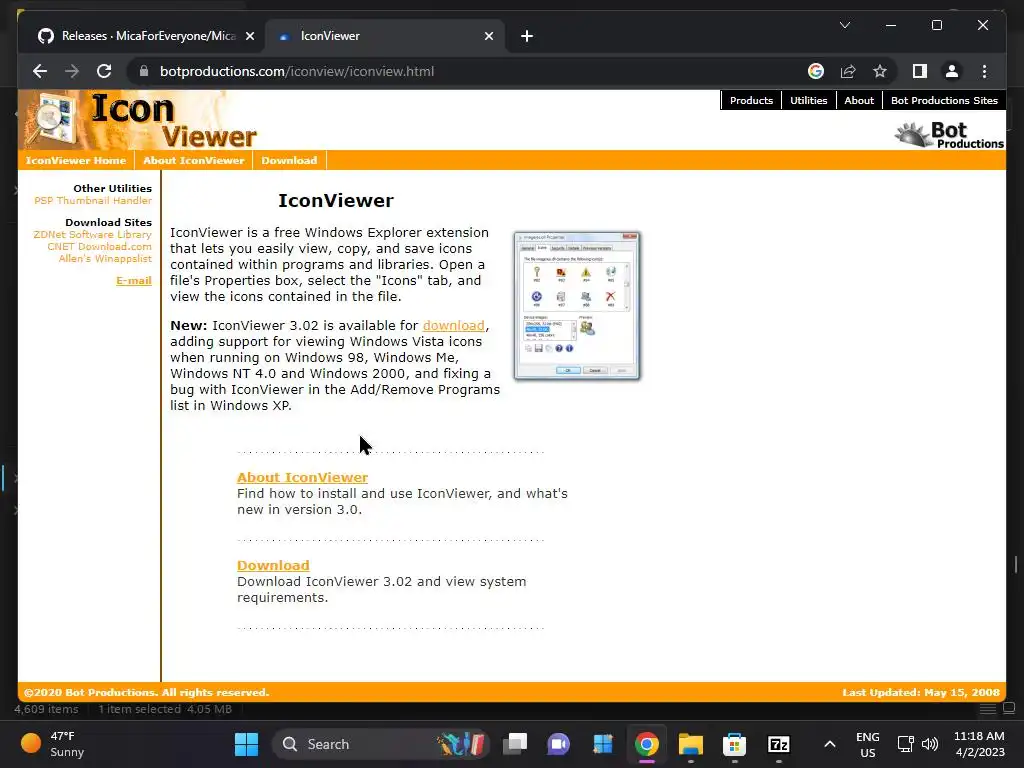Viewport: 1024px width, 768px height.
Task: Reload the IconViewer page
Action: [104, 71]
